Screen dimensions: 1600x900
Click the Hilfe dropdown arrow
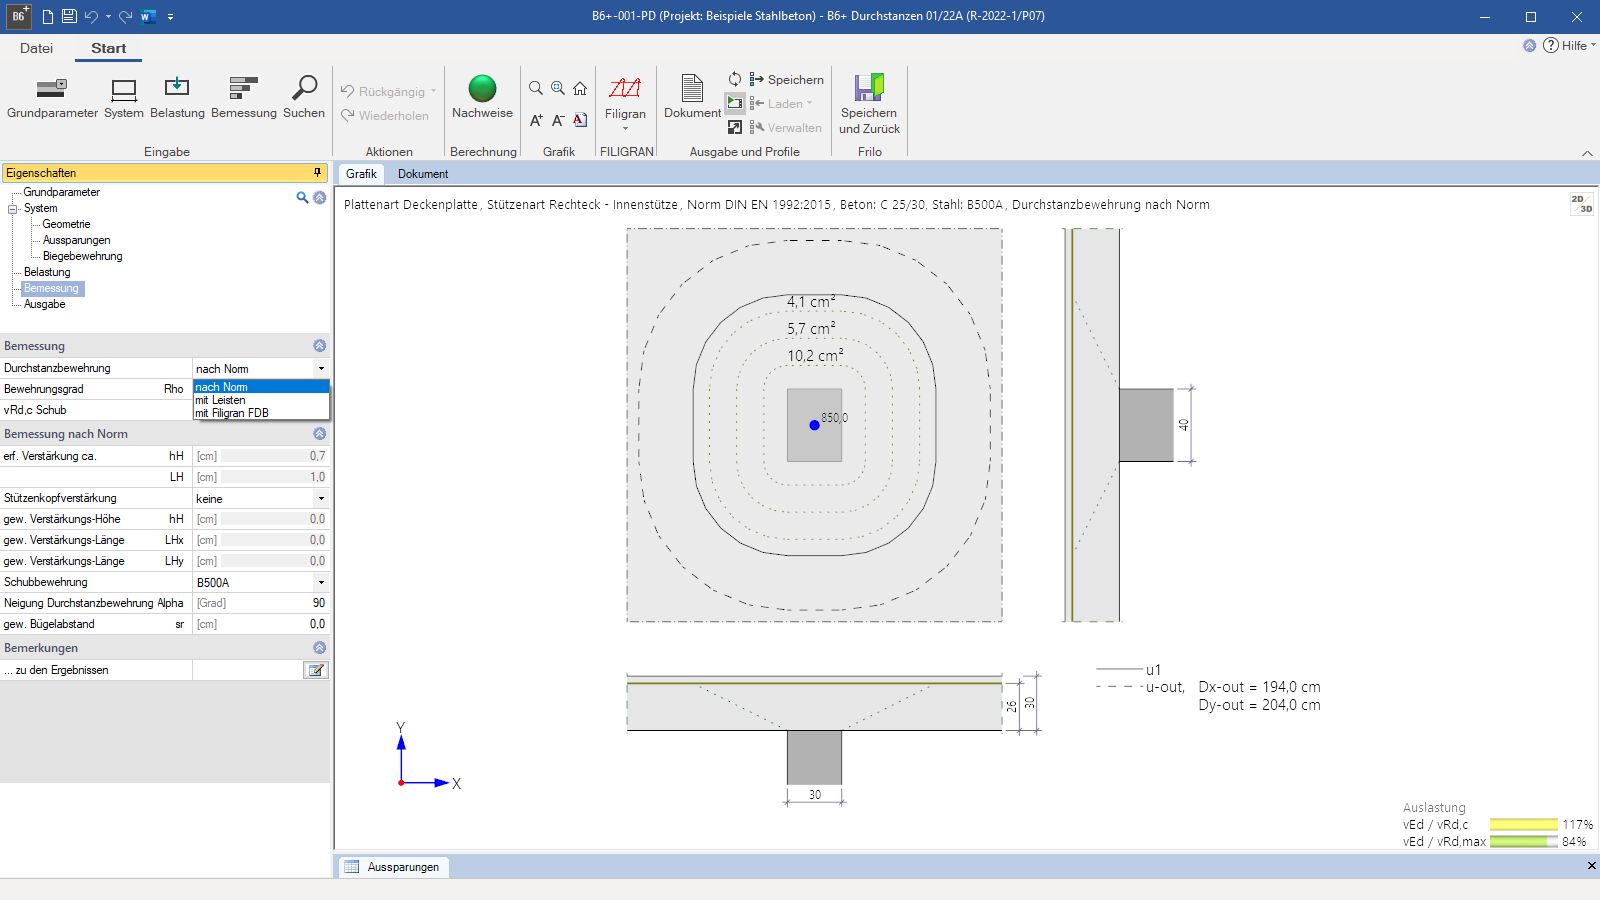point(1593,45)
